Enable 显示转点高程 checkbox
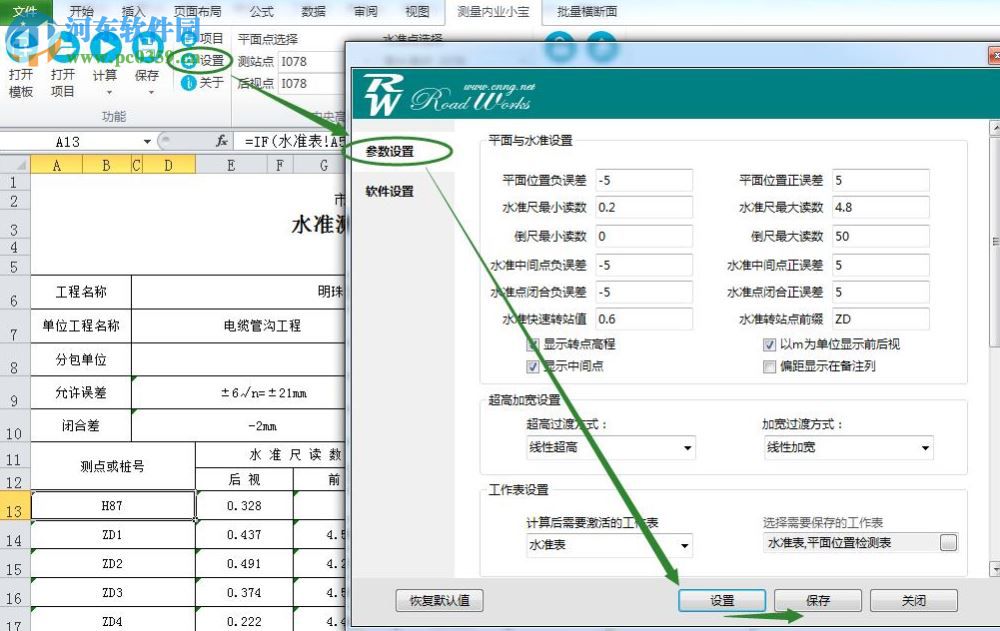 533,345
